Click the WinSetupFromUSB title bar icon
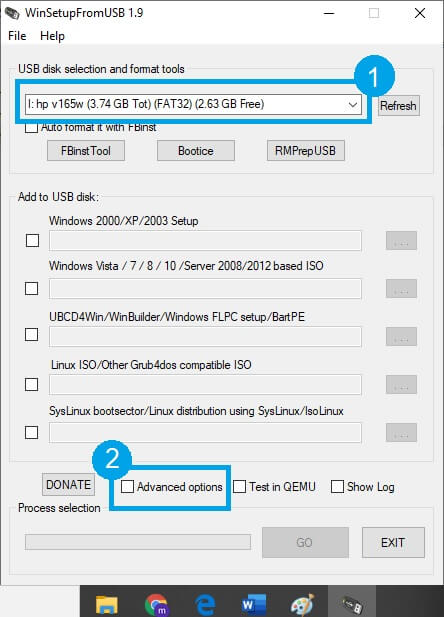 (12, 13)
